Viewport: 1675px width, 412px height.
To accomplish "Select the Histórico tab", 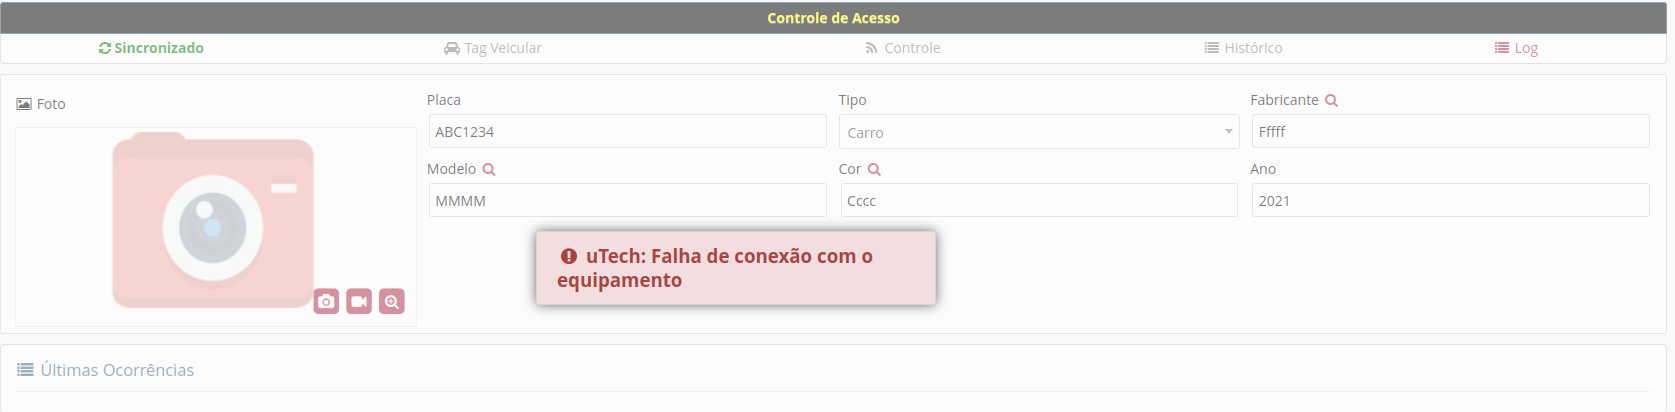I will (1243, 48).
